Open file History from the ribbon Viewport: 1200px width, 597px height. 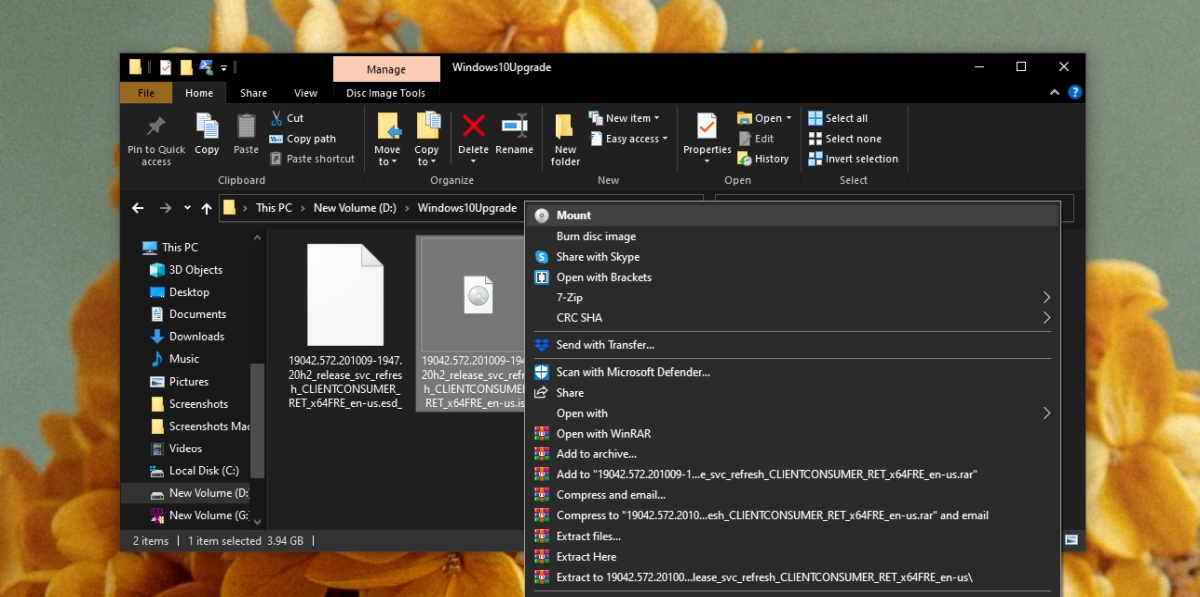pos(764,158)
